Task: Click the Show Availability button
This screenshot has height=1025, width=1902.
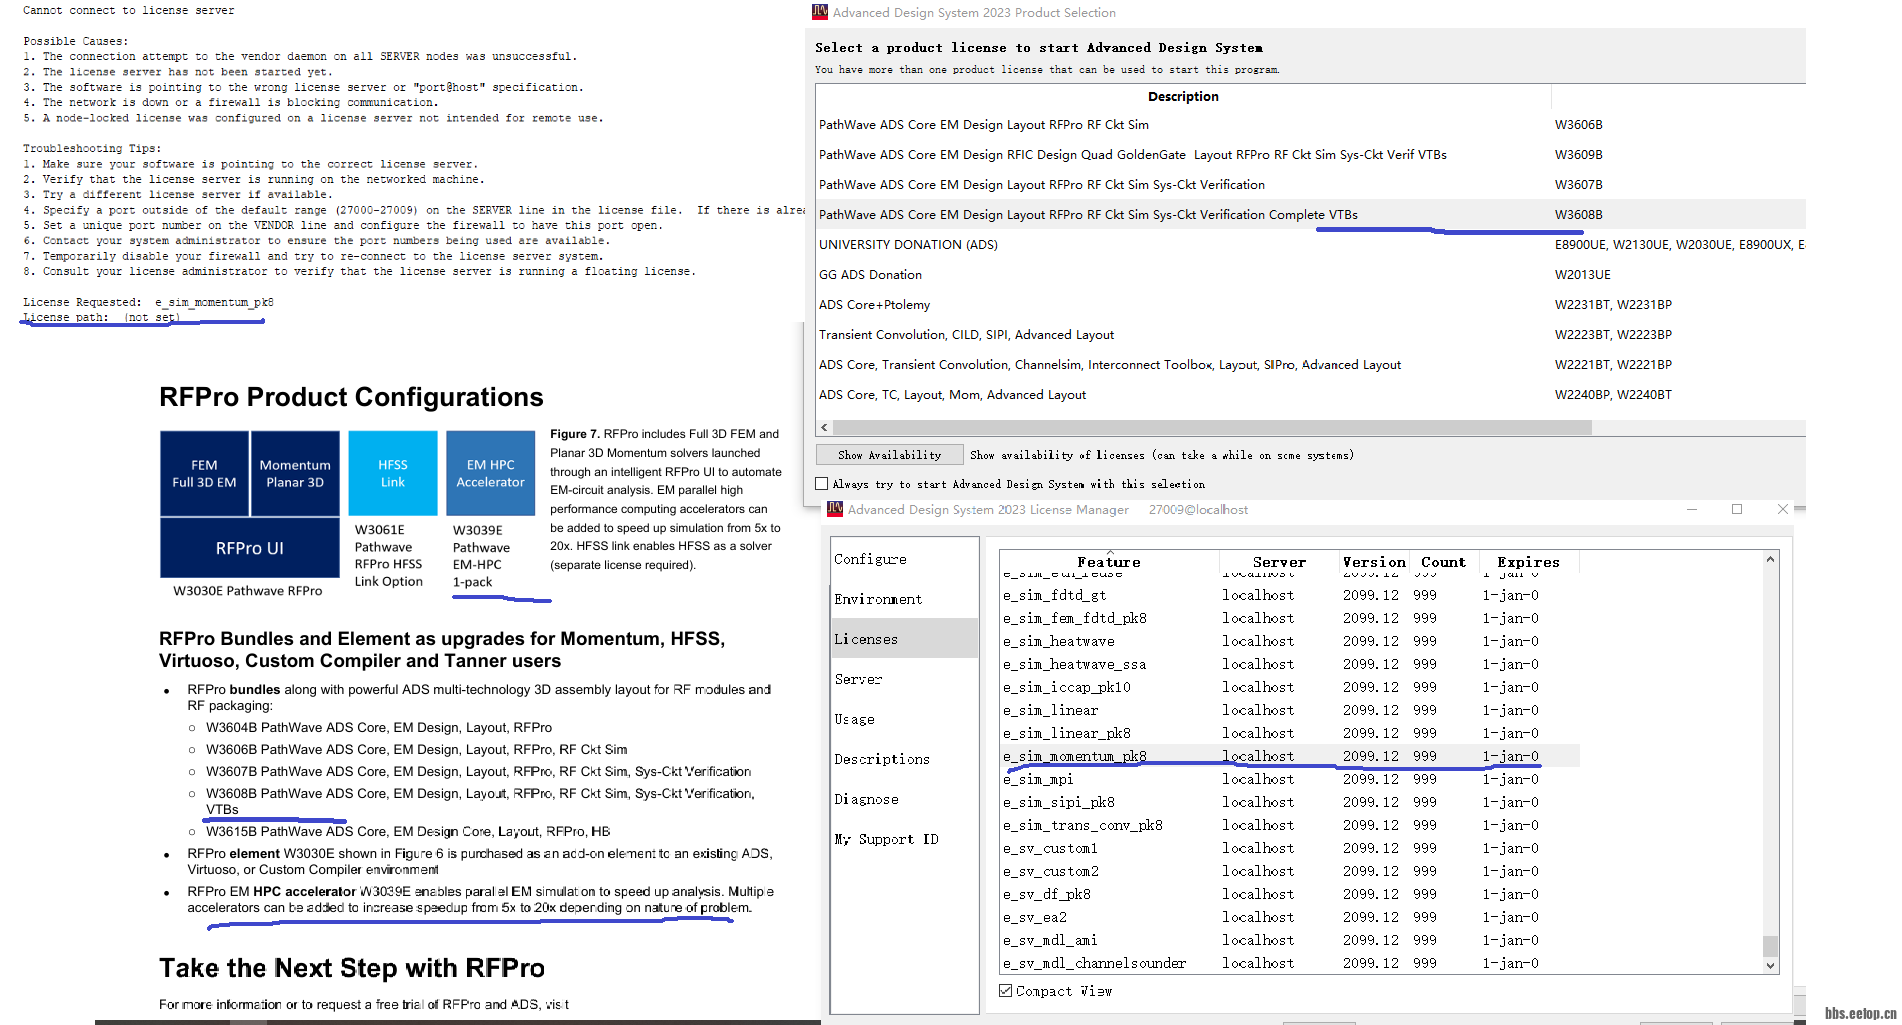Action: 889,455
